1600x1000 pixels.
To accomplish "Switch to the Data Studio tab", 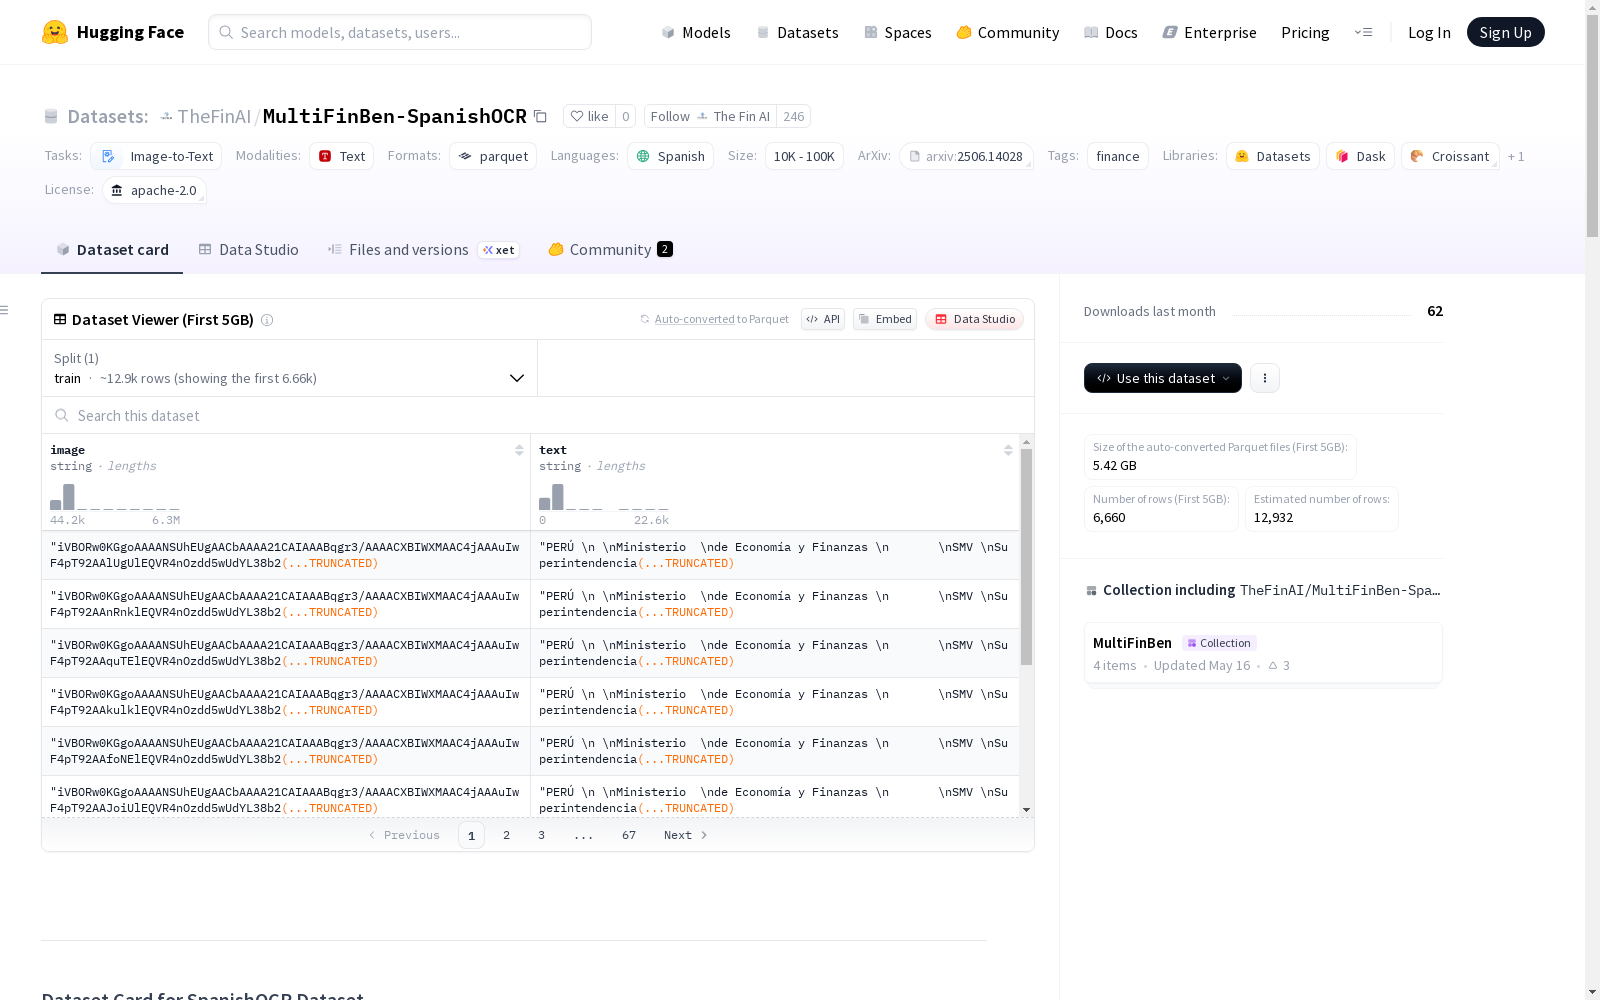I will pos(249,250).
